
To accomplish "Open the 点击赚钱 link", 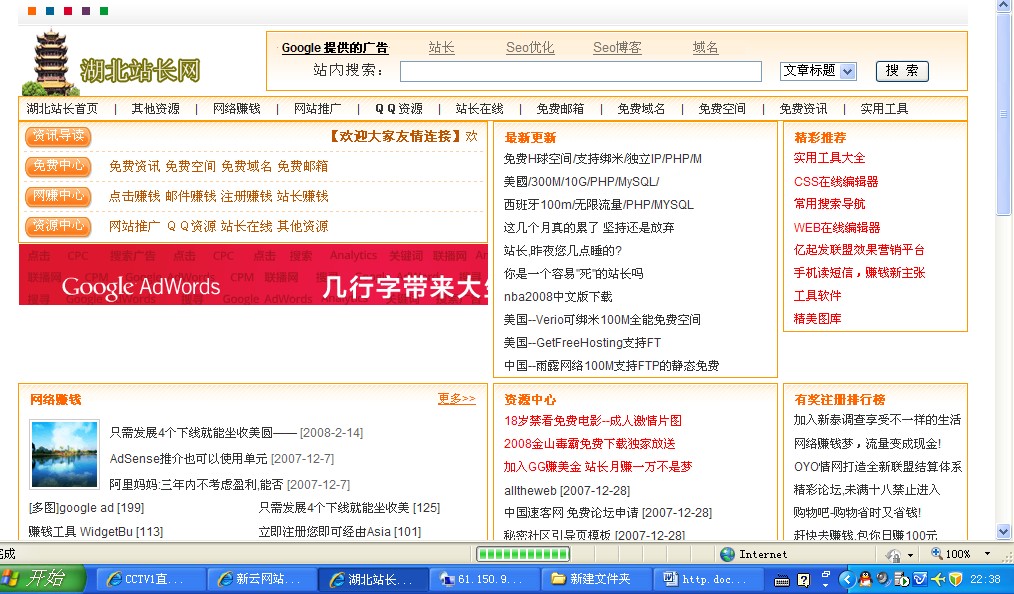I will tap(135, 196).
